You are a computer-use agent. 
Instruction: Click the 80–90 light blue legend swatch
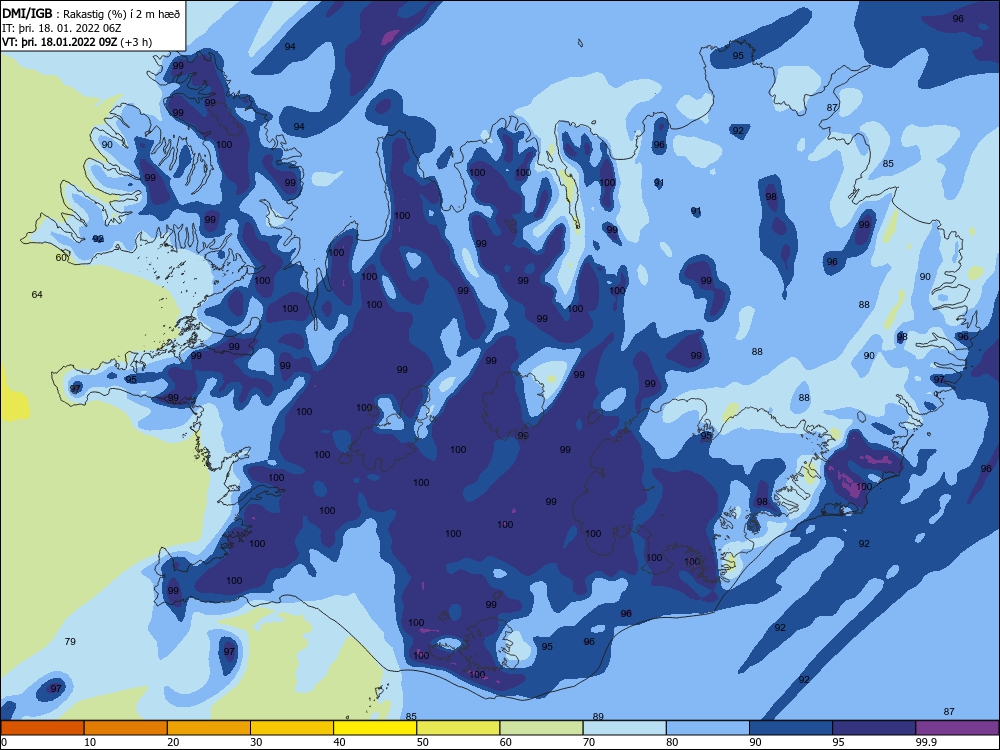[x=708, y=728]
